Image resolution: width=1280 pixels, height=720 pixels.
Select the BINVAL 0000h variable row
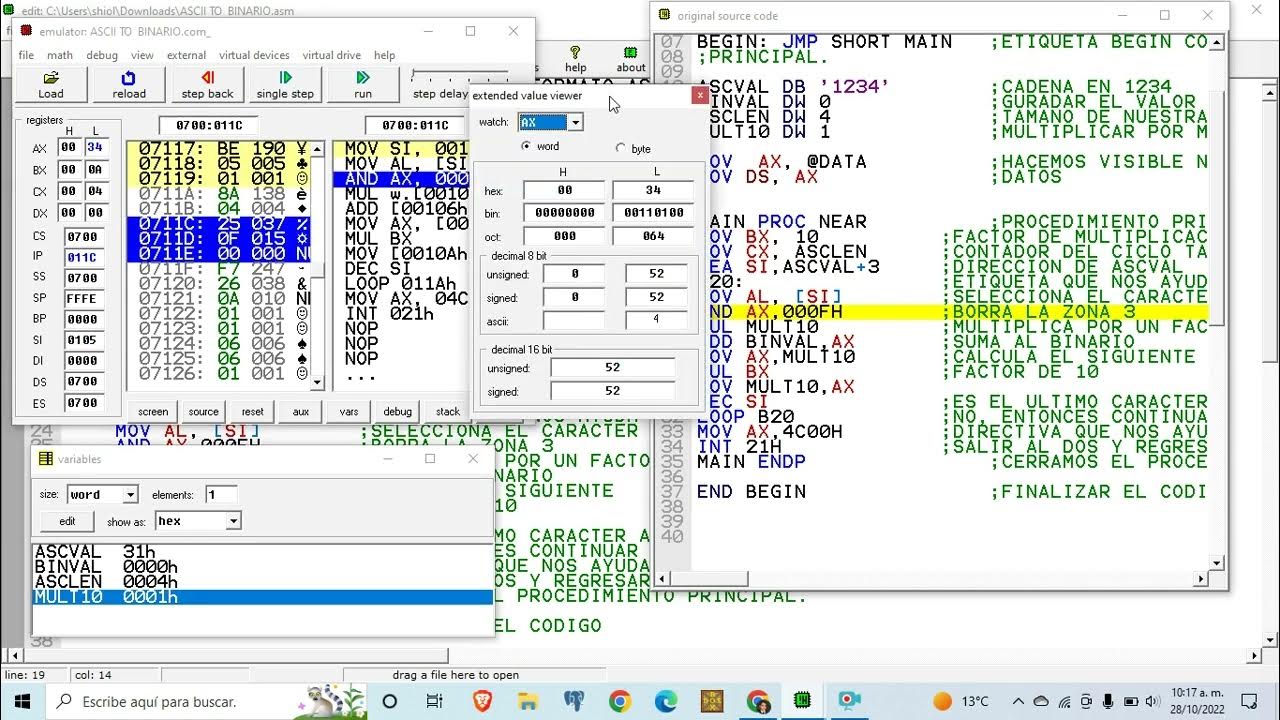click(263, 566)
